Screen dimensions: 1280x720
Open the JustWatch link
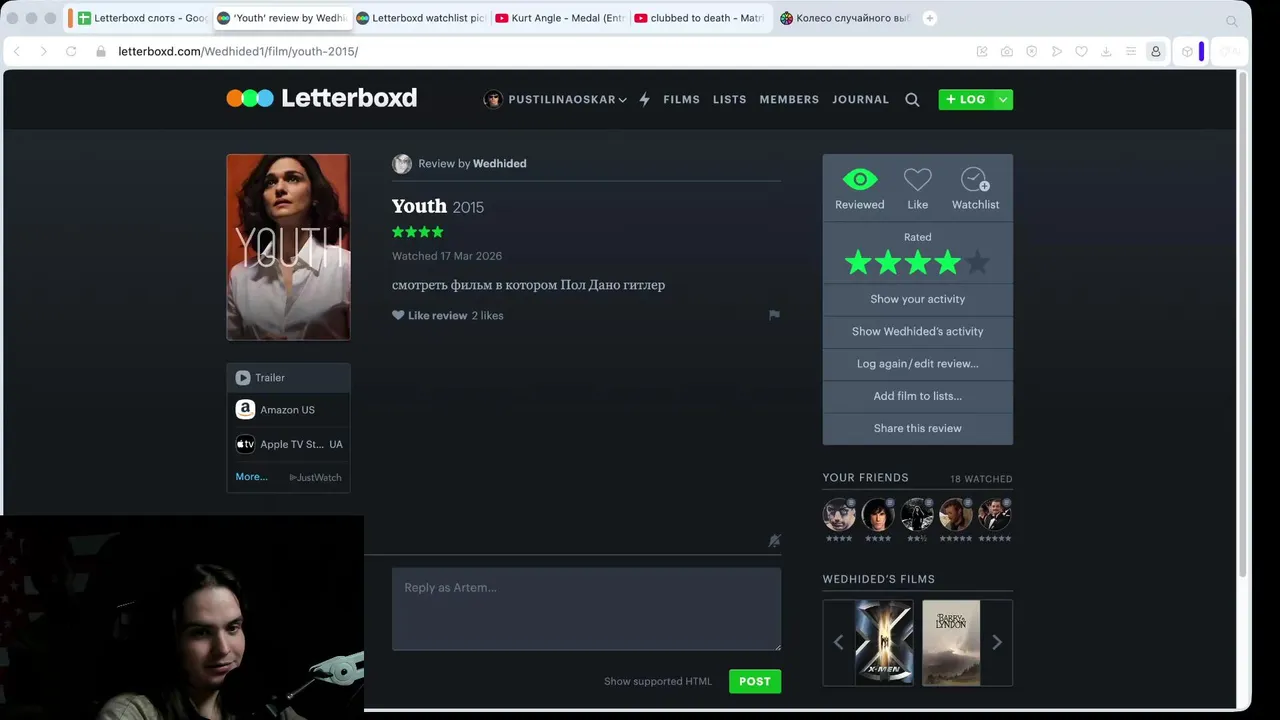(316, 477)
